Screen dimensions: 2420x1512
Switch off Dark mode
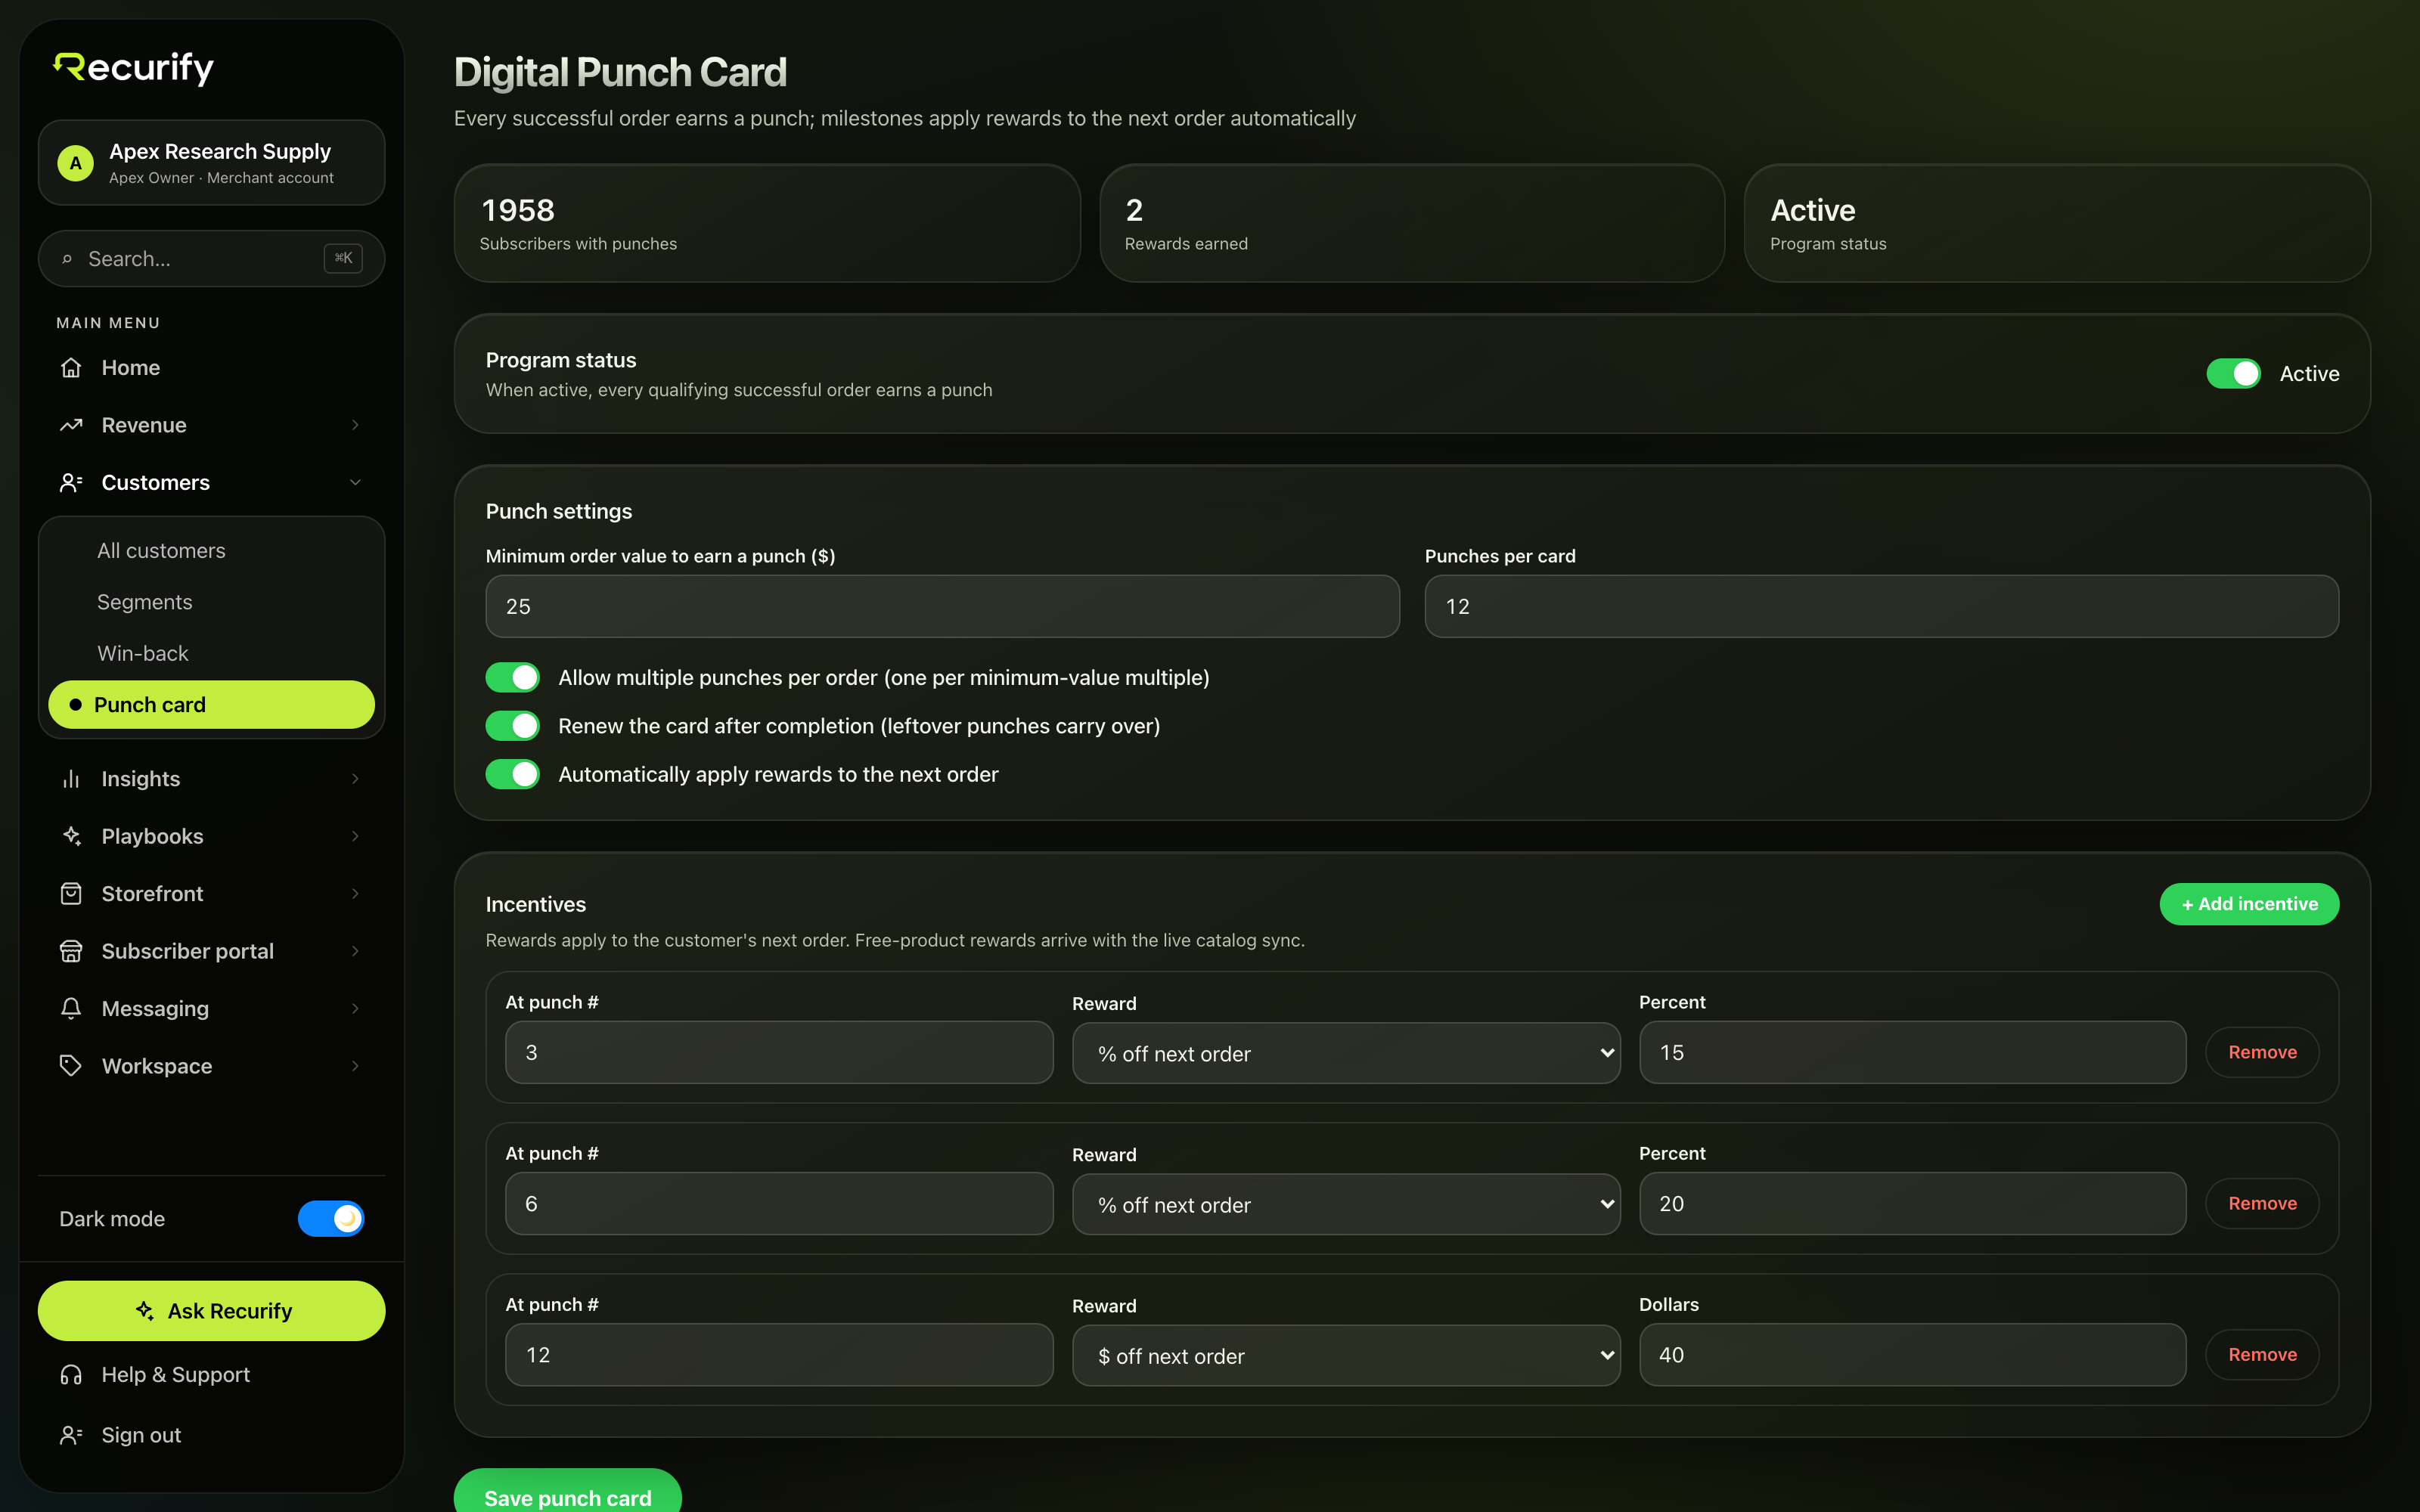(331, 1219)
